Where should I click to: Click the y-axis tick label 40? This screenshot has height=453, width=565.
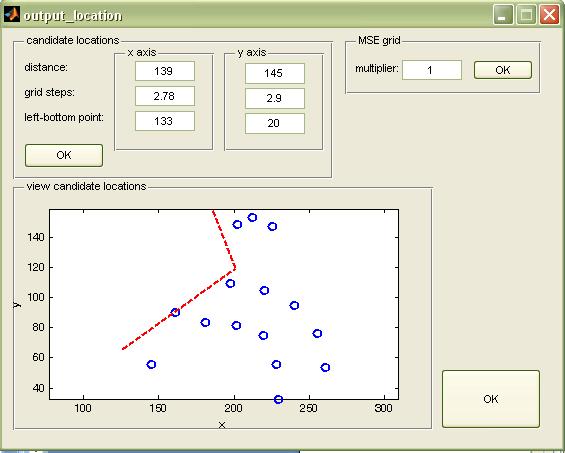tap(39, 388)
